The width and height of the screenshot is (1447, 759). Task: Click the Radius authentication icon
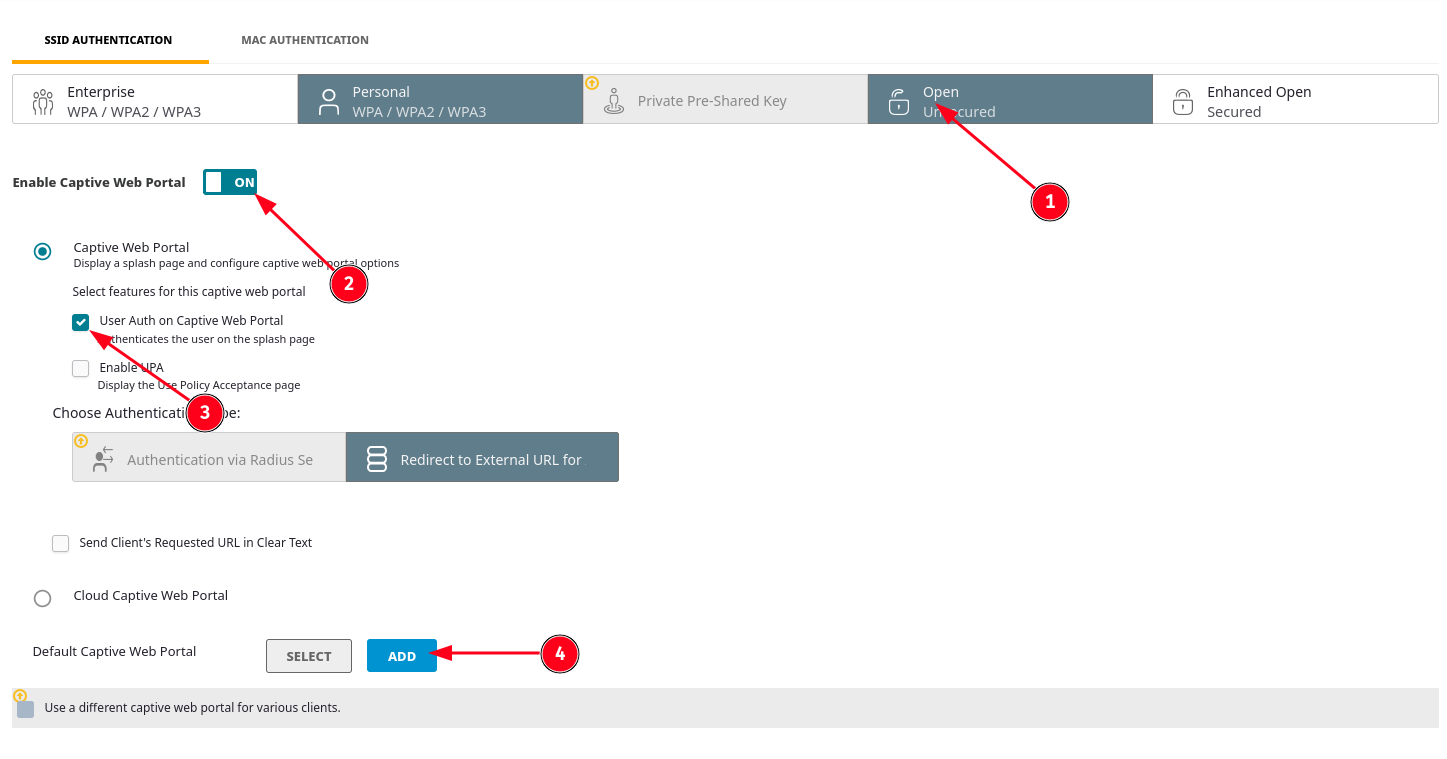coord(103,459)
